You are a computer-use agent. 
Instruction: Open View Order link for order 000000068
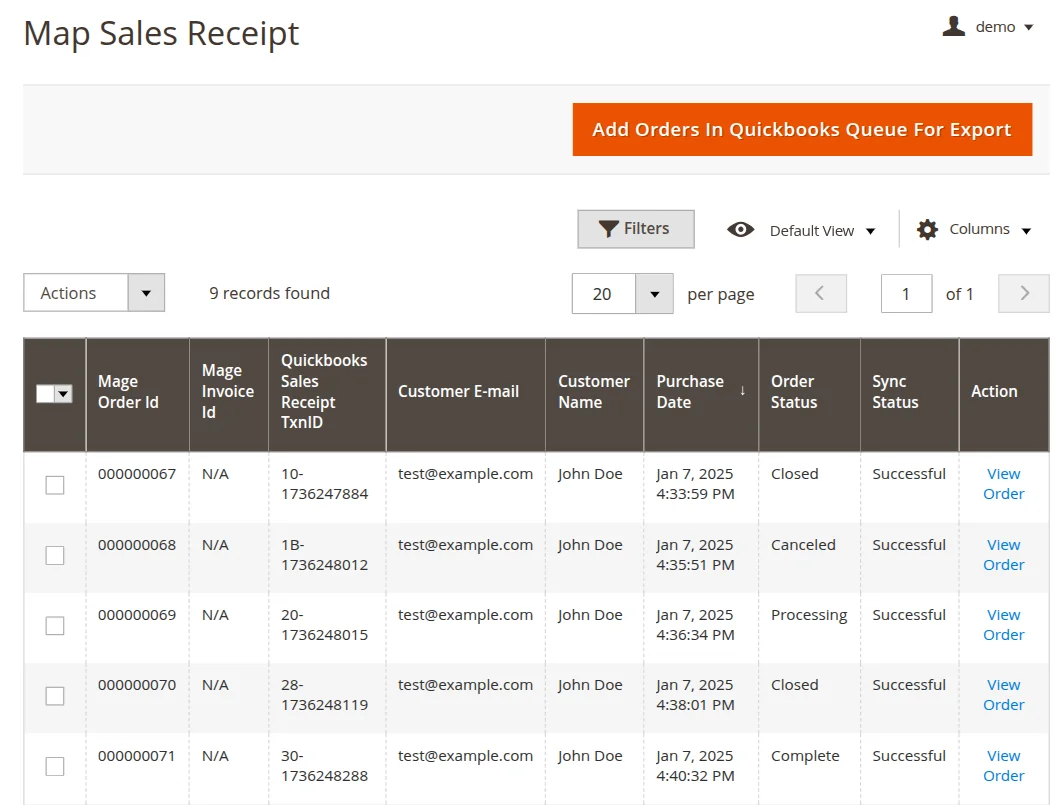coord(1003,555)
